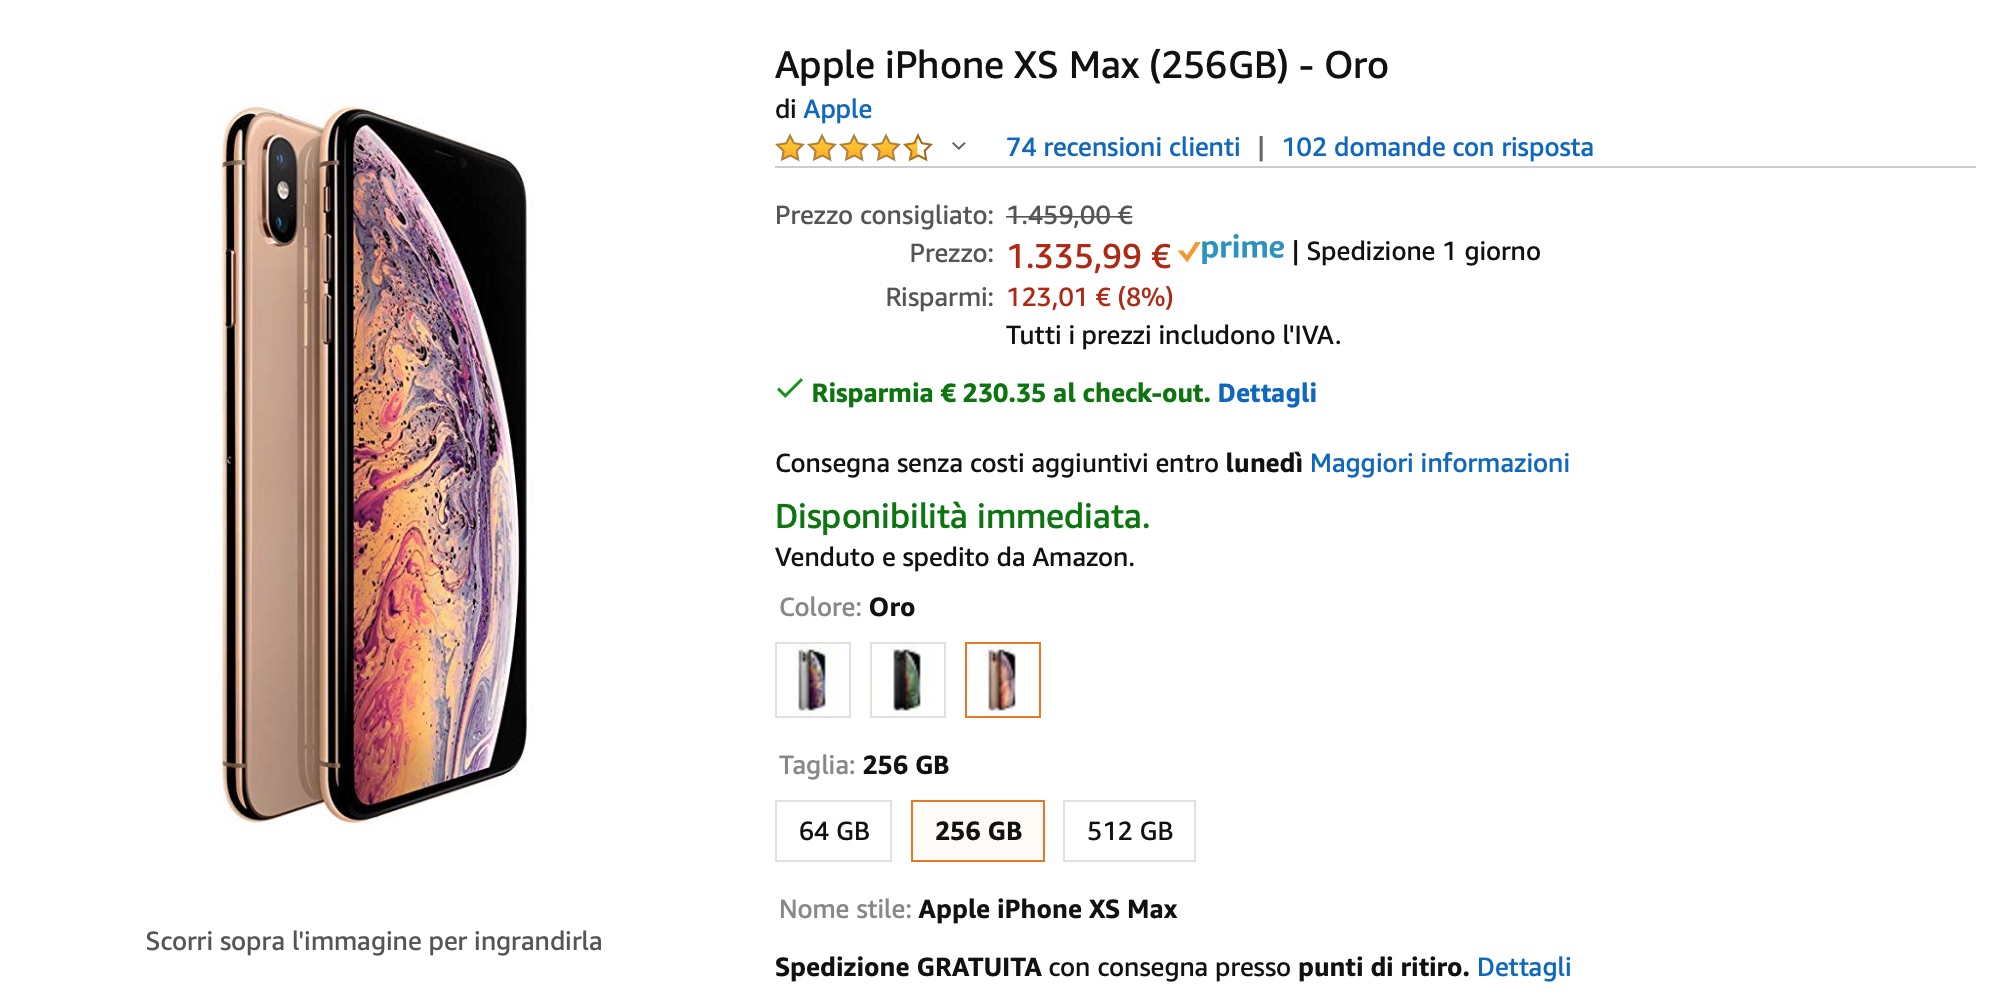Choose the 64 GB storage option
2008x1004 pixels.
pyautogui.click(x=833, y=831)
